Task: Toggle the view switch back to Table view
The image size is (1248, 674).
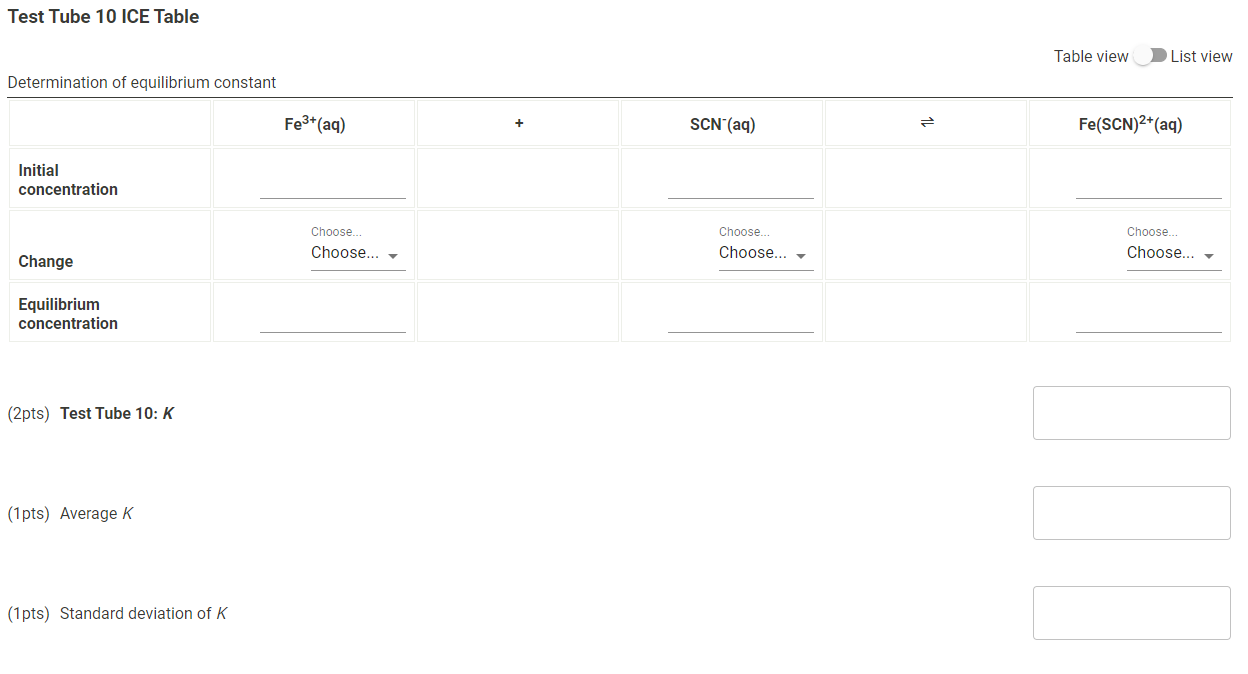Action: tap(1149, 56)
